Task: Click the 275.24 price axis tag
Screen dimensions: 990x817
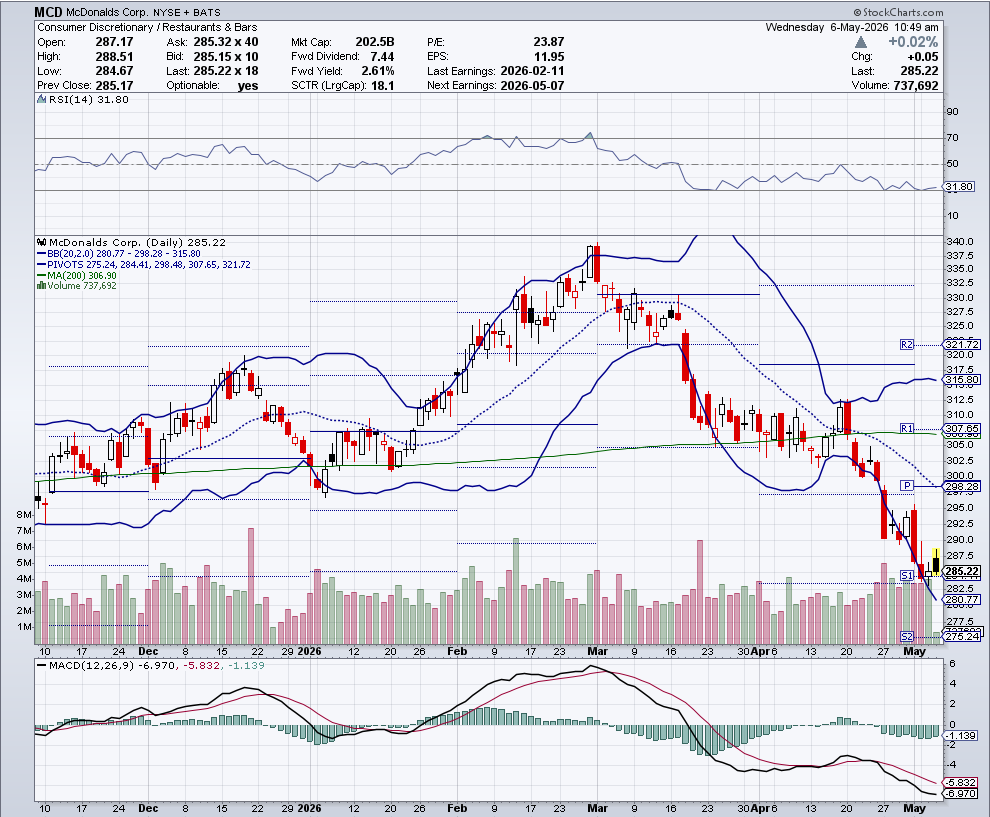Action: tap(963, 636)
